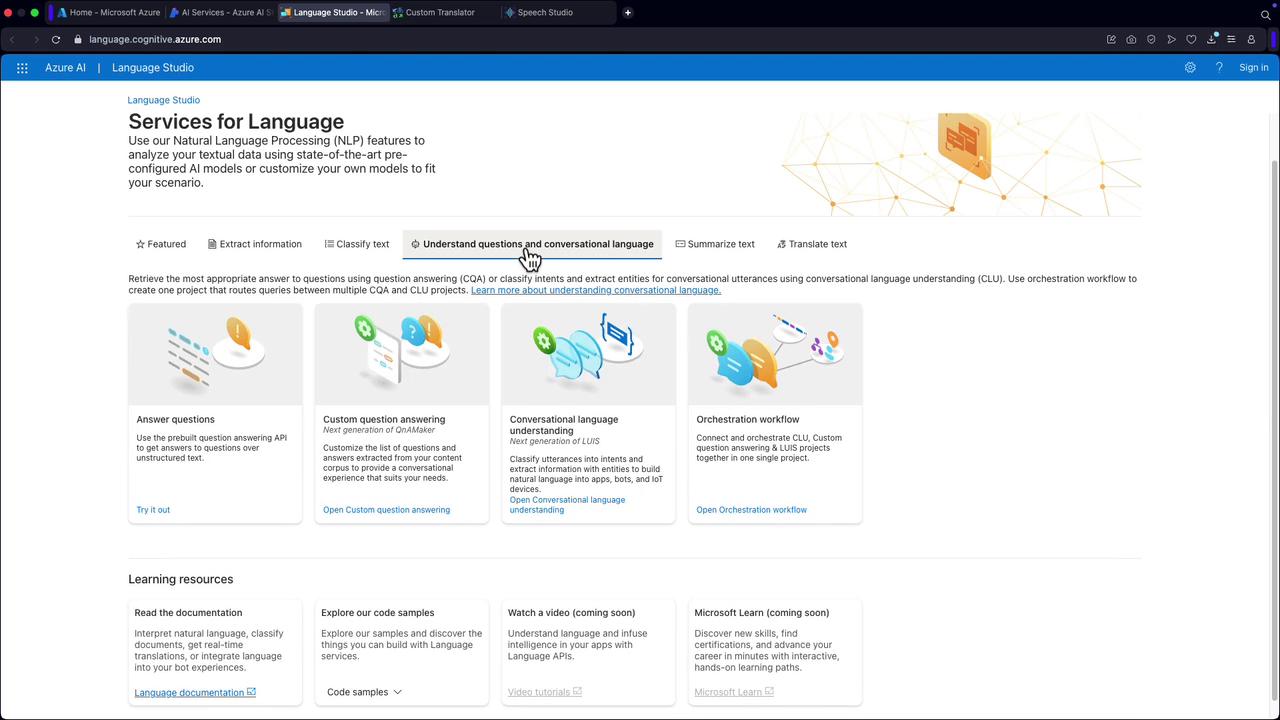
Task: Open the browser downloads icon
Action: coord(1211,40)
